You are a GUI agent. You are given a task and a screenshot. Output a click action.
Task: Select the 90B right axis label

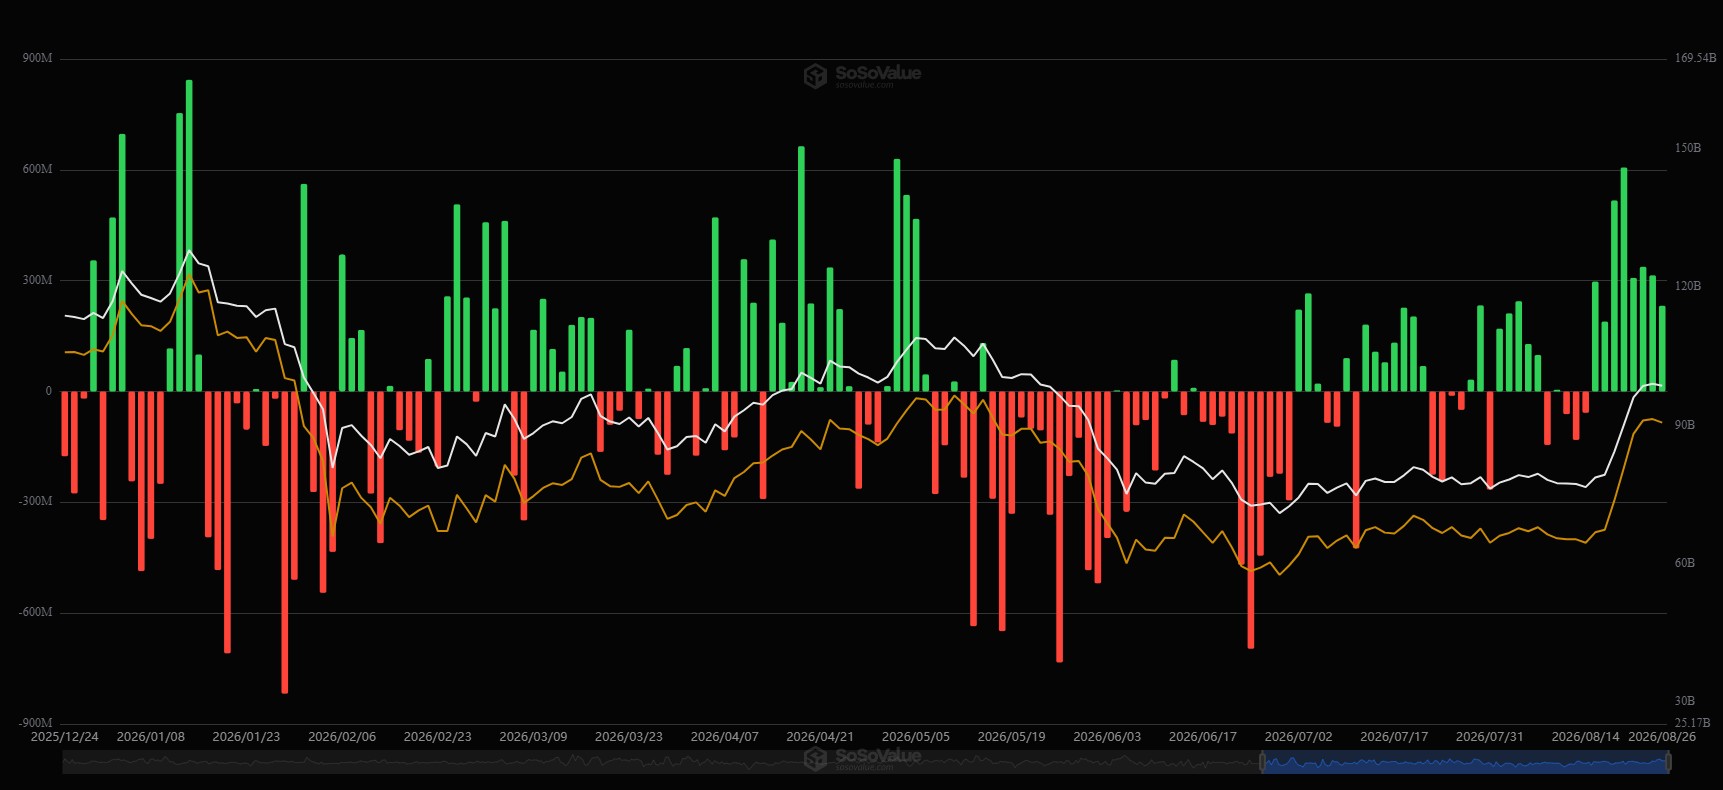[x=1685, y=425]
